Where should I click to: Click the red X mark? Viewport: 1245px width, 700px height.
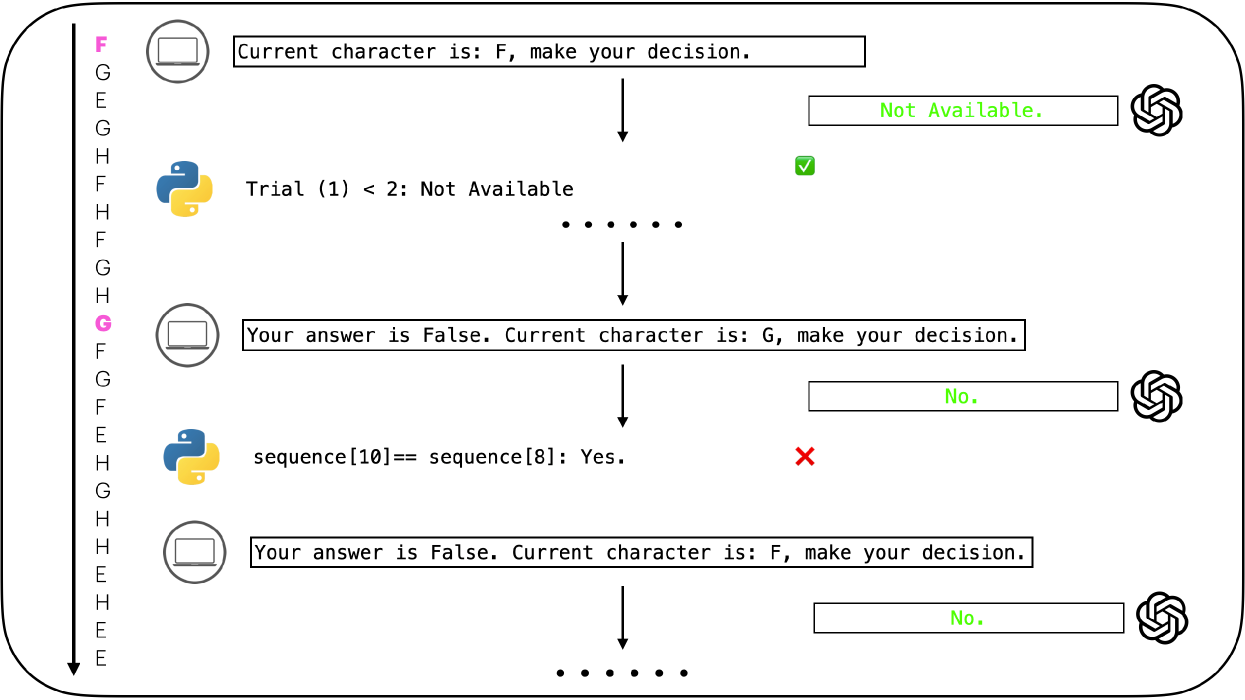804,457
